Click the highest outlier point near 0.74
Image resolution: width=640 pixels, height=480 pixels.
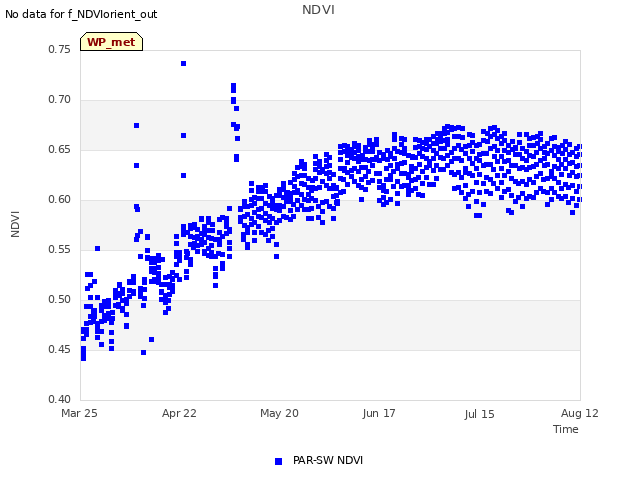point(184,64)
